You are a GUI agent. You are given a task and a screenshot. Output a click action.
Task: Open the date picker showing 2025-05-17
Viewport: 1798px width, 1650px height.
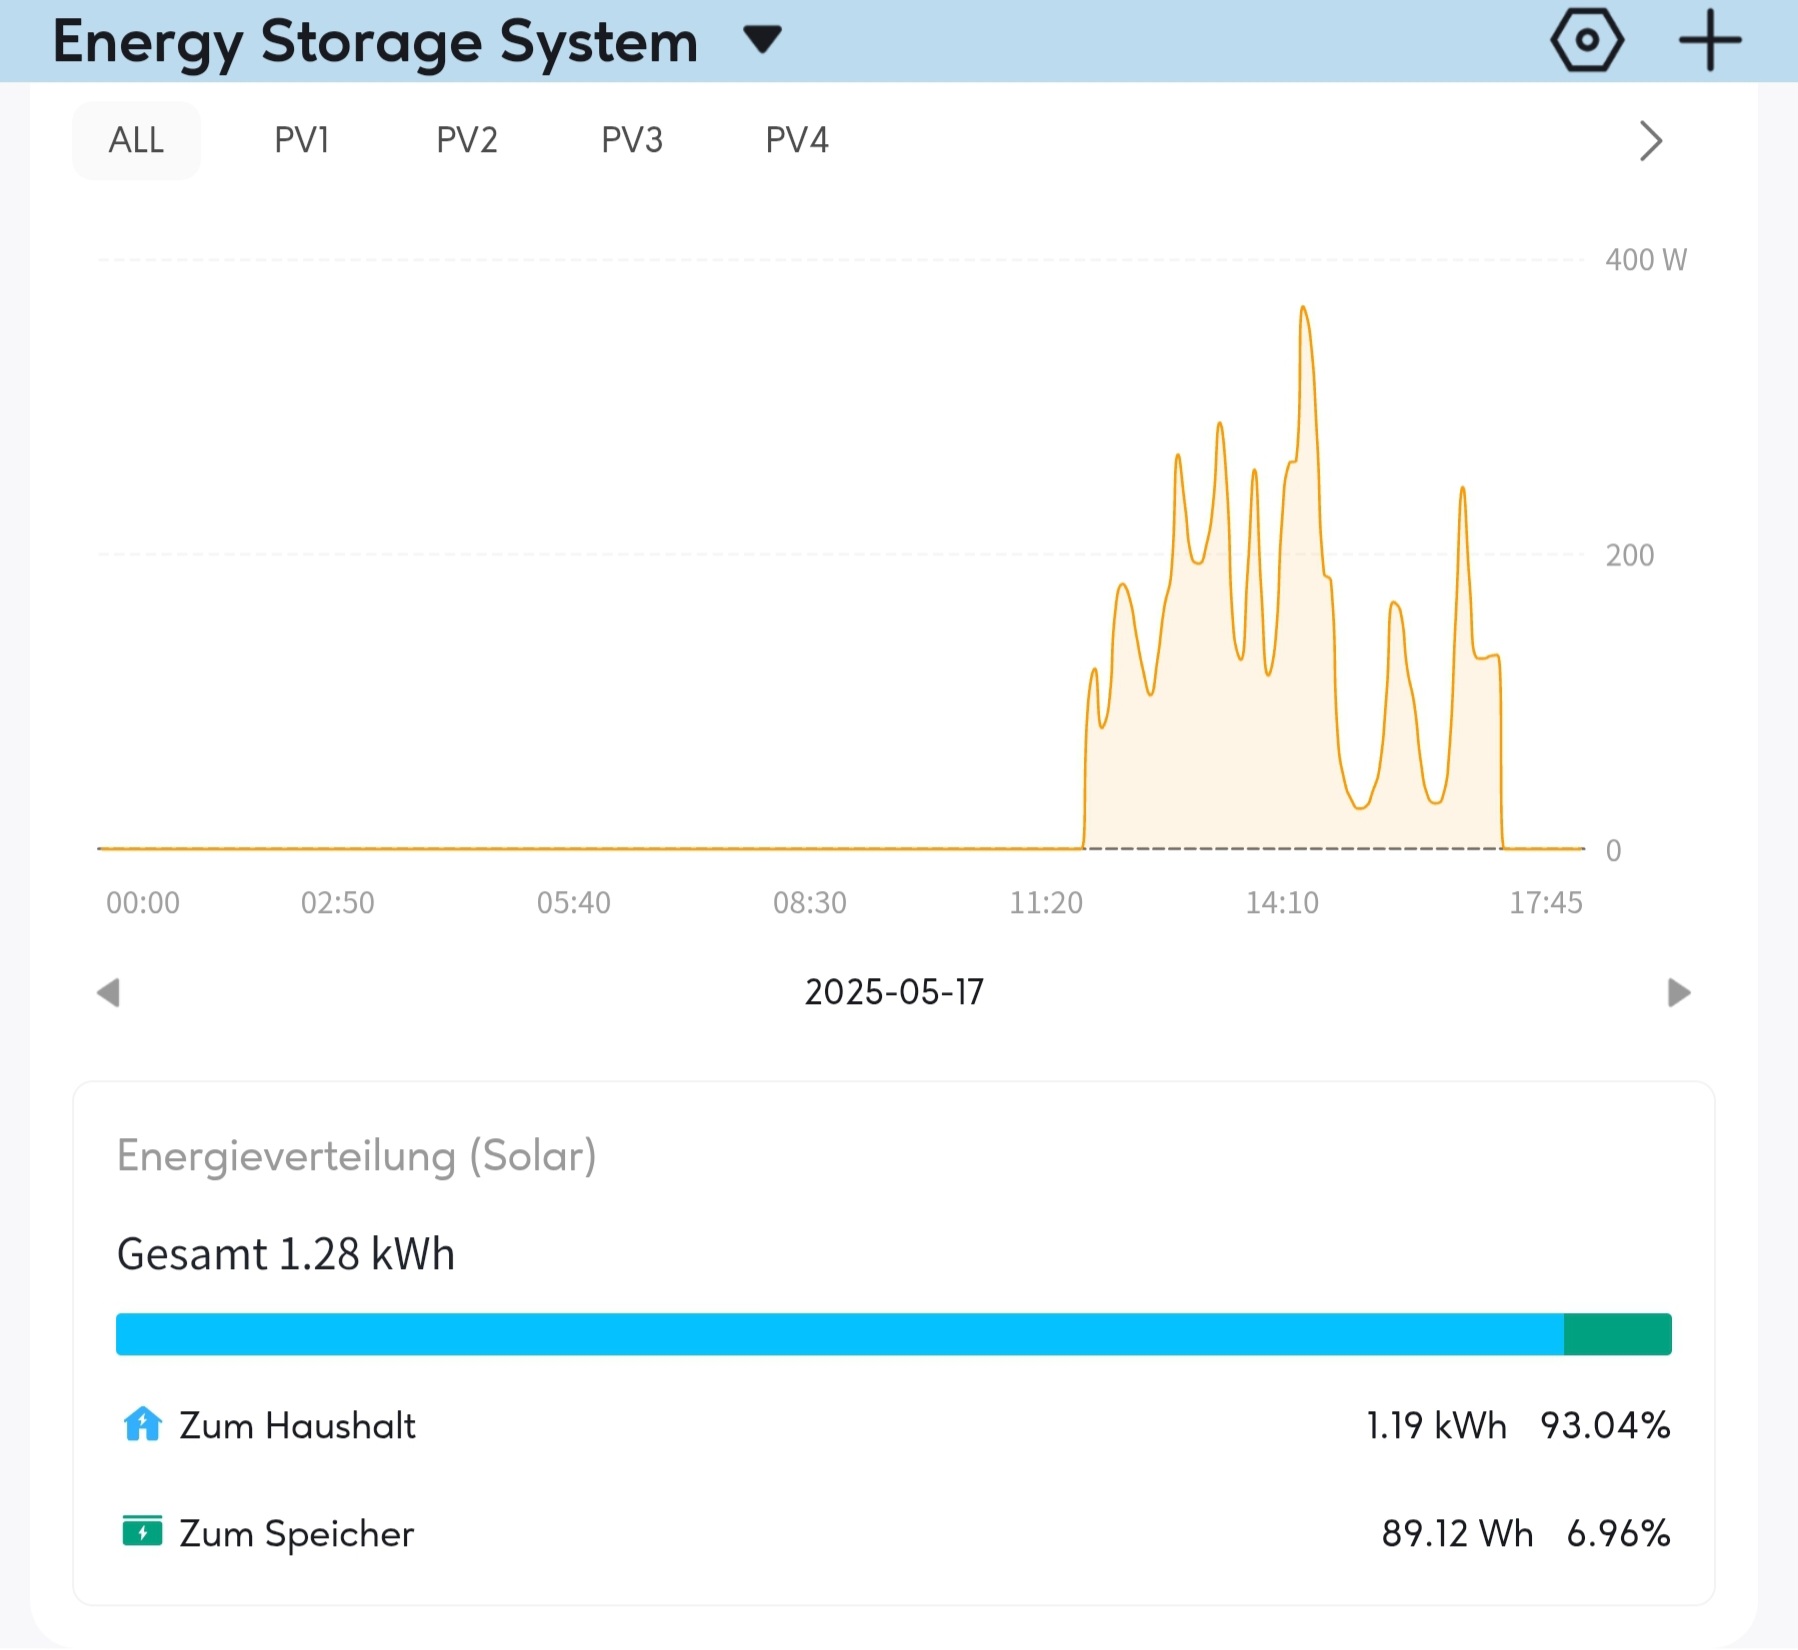click(x=894, y=992)
